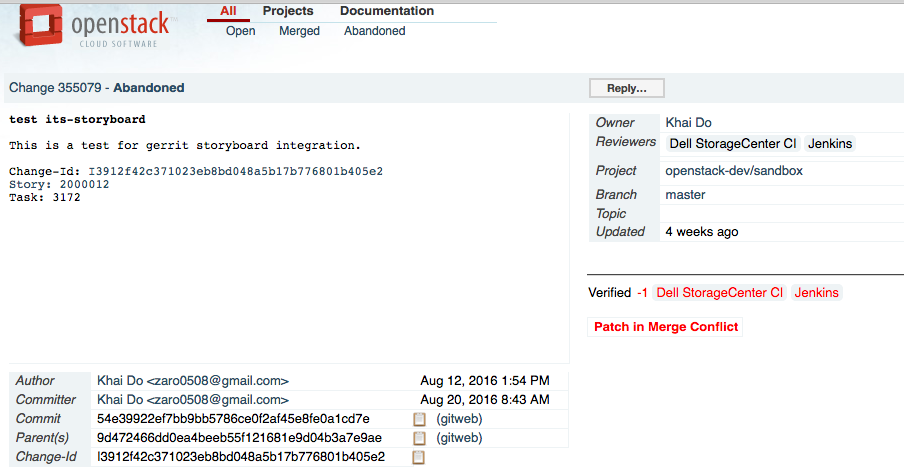
Task: Show Merged changes
Action: (299, 31)
